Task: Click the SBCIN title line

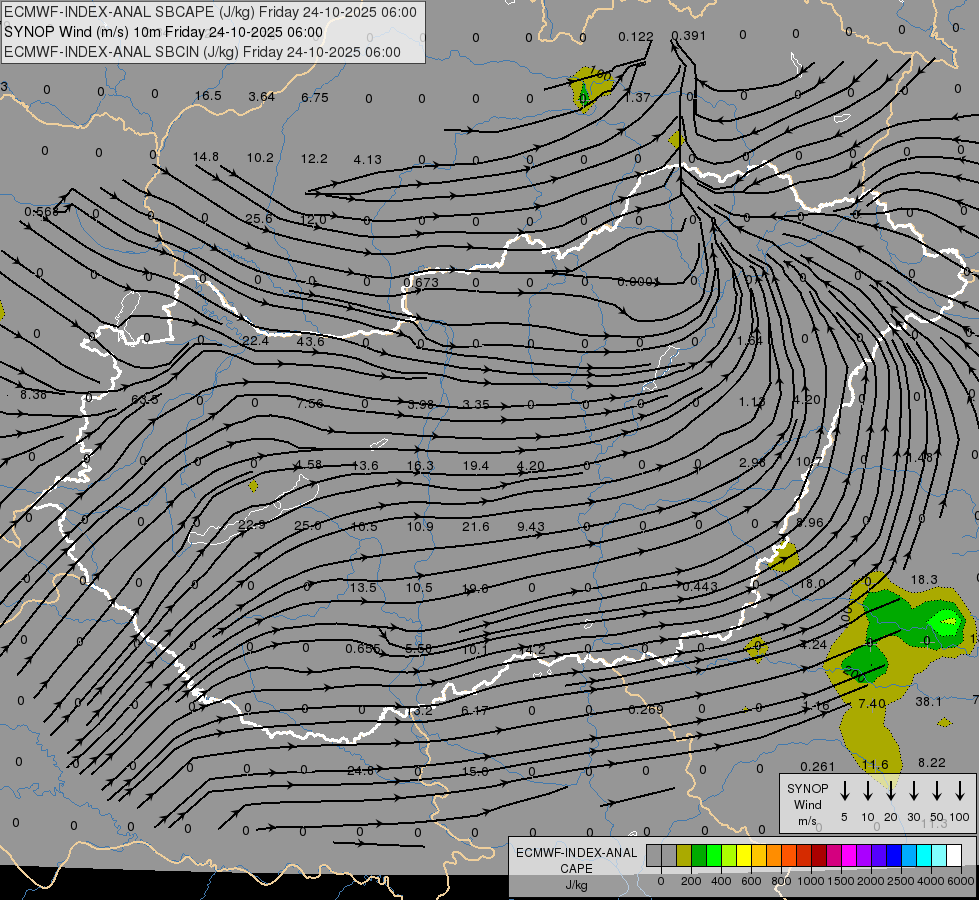Action: (202, 52)
